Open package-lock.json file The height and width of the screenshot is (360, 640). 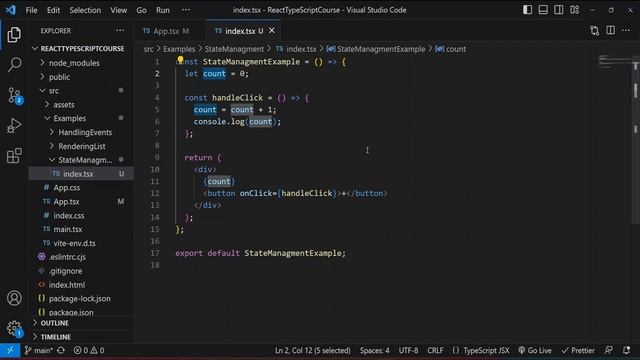point(80,299)
